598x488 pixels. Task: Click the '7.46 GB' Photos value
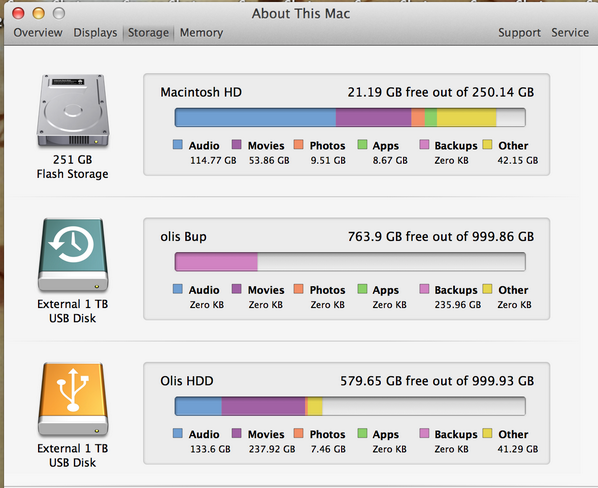pos(328,449)
